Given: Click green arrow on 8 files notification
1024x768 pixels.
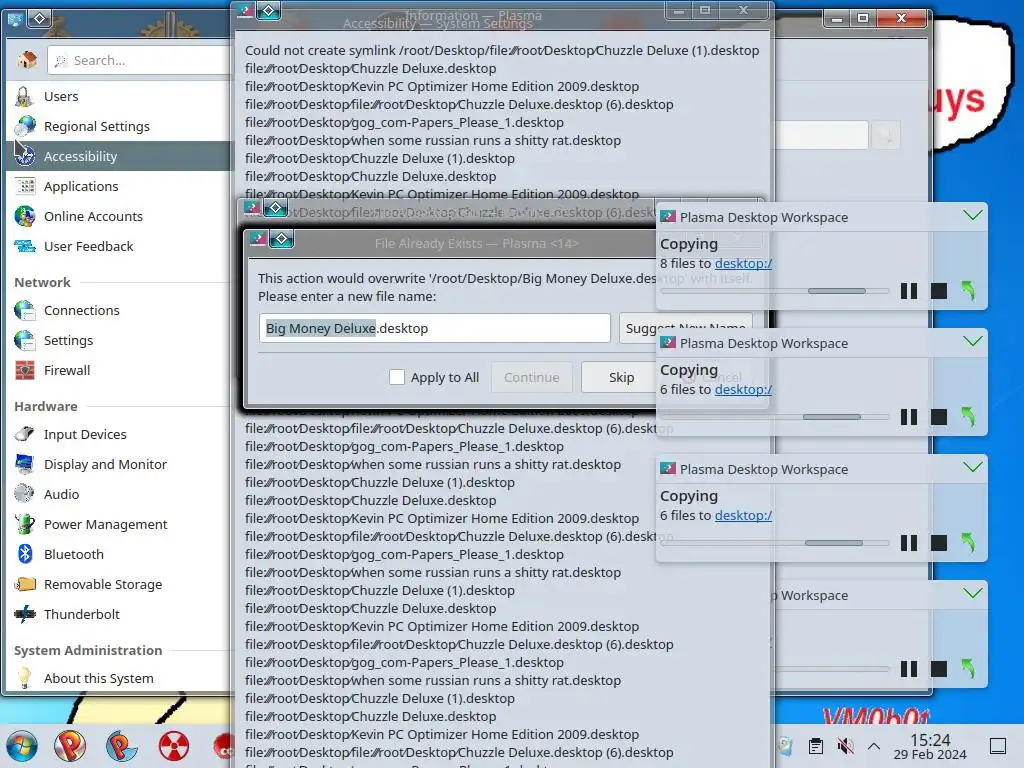Looking at the screenshot, I should [968, 290].
